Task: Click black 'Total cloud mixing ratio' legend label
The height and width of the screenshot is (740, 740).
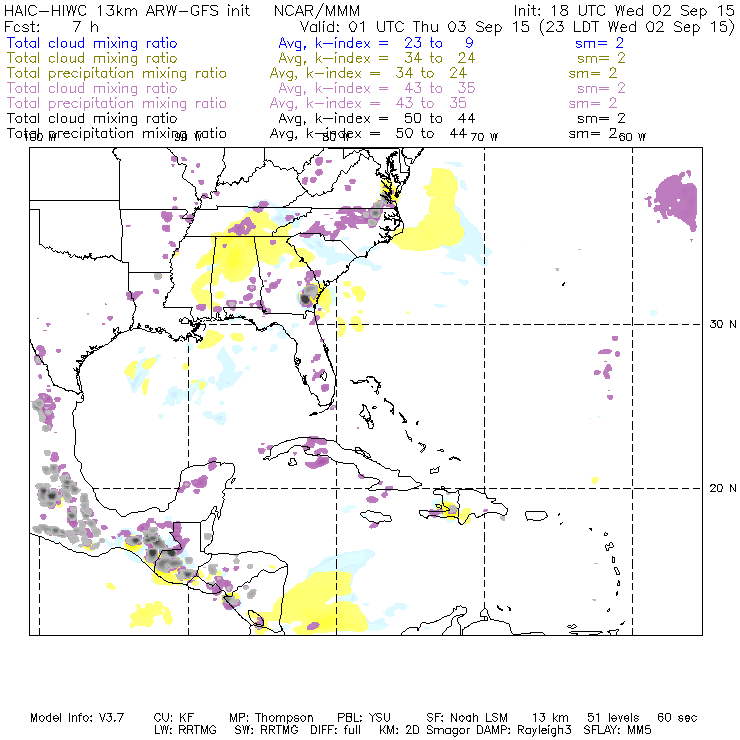Action: (x=92, y=118)
